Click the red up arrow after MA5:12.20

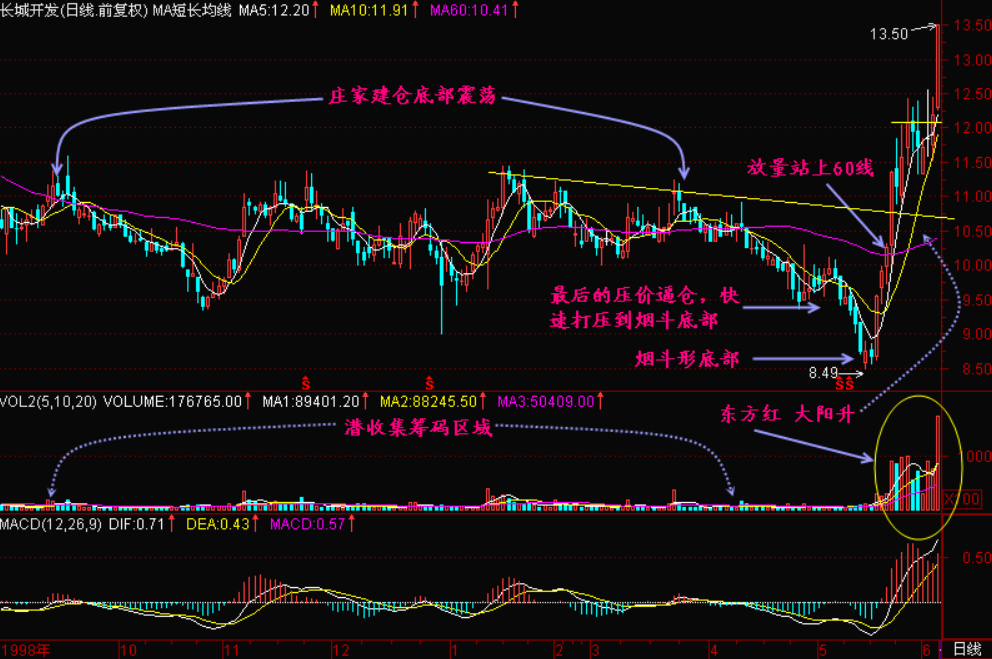[316, 10]
